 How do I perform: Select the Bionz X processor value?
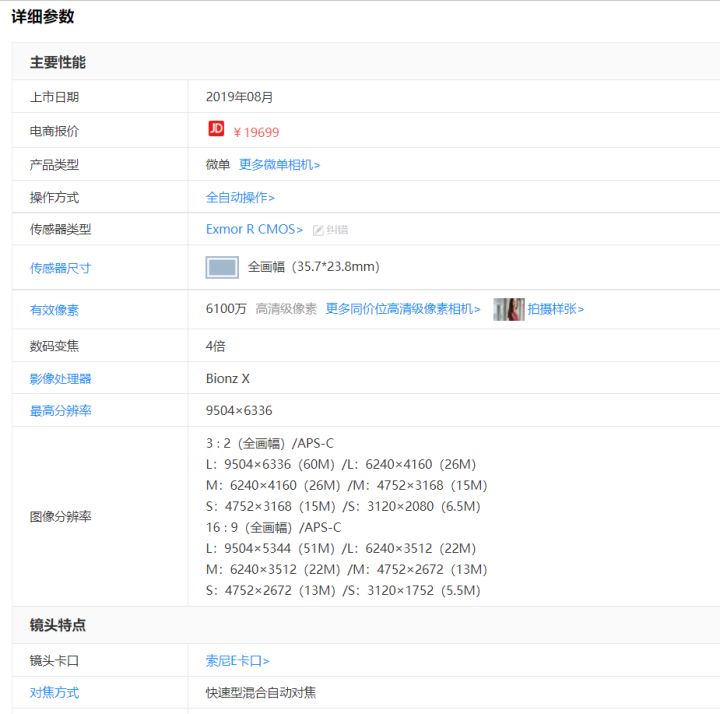[228, 379]
